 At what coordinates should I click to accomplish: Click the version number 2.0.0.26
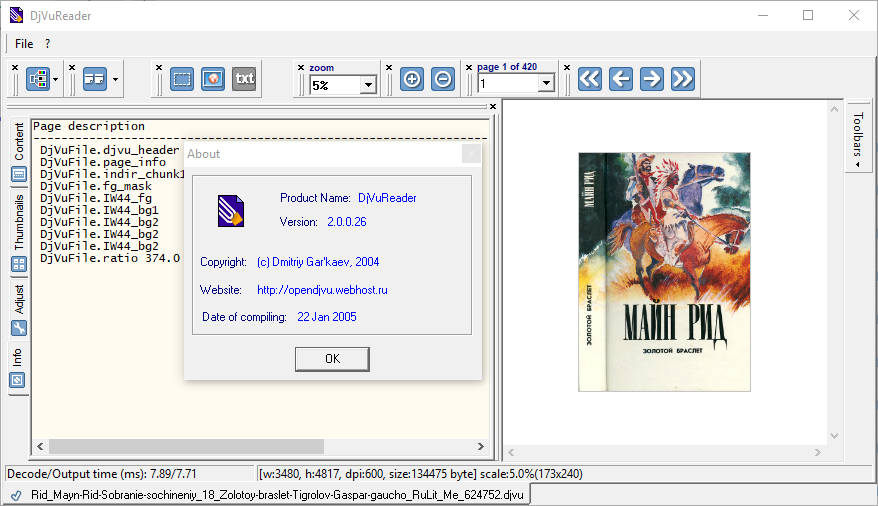click(x=347, y=222)
